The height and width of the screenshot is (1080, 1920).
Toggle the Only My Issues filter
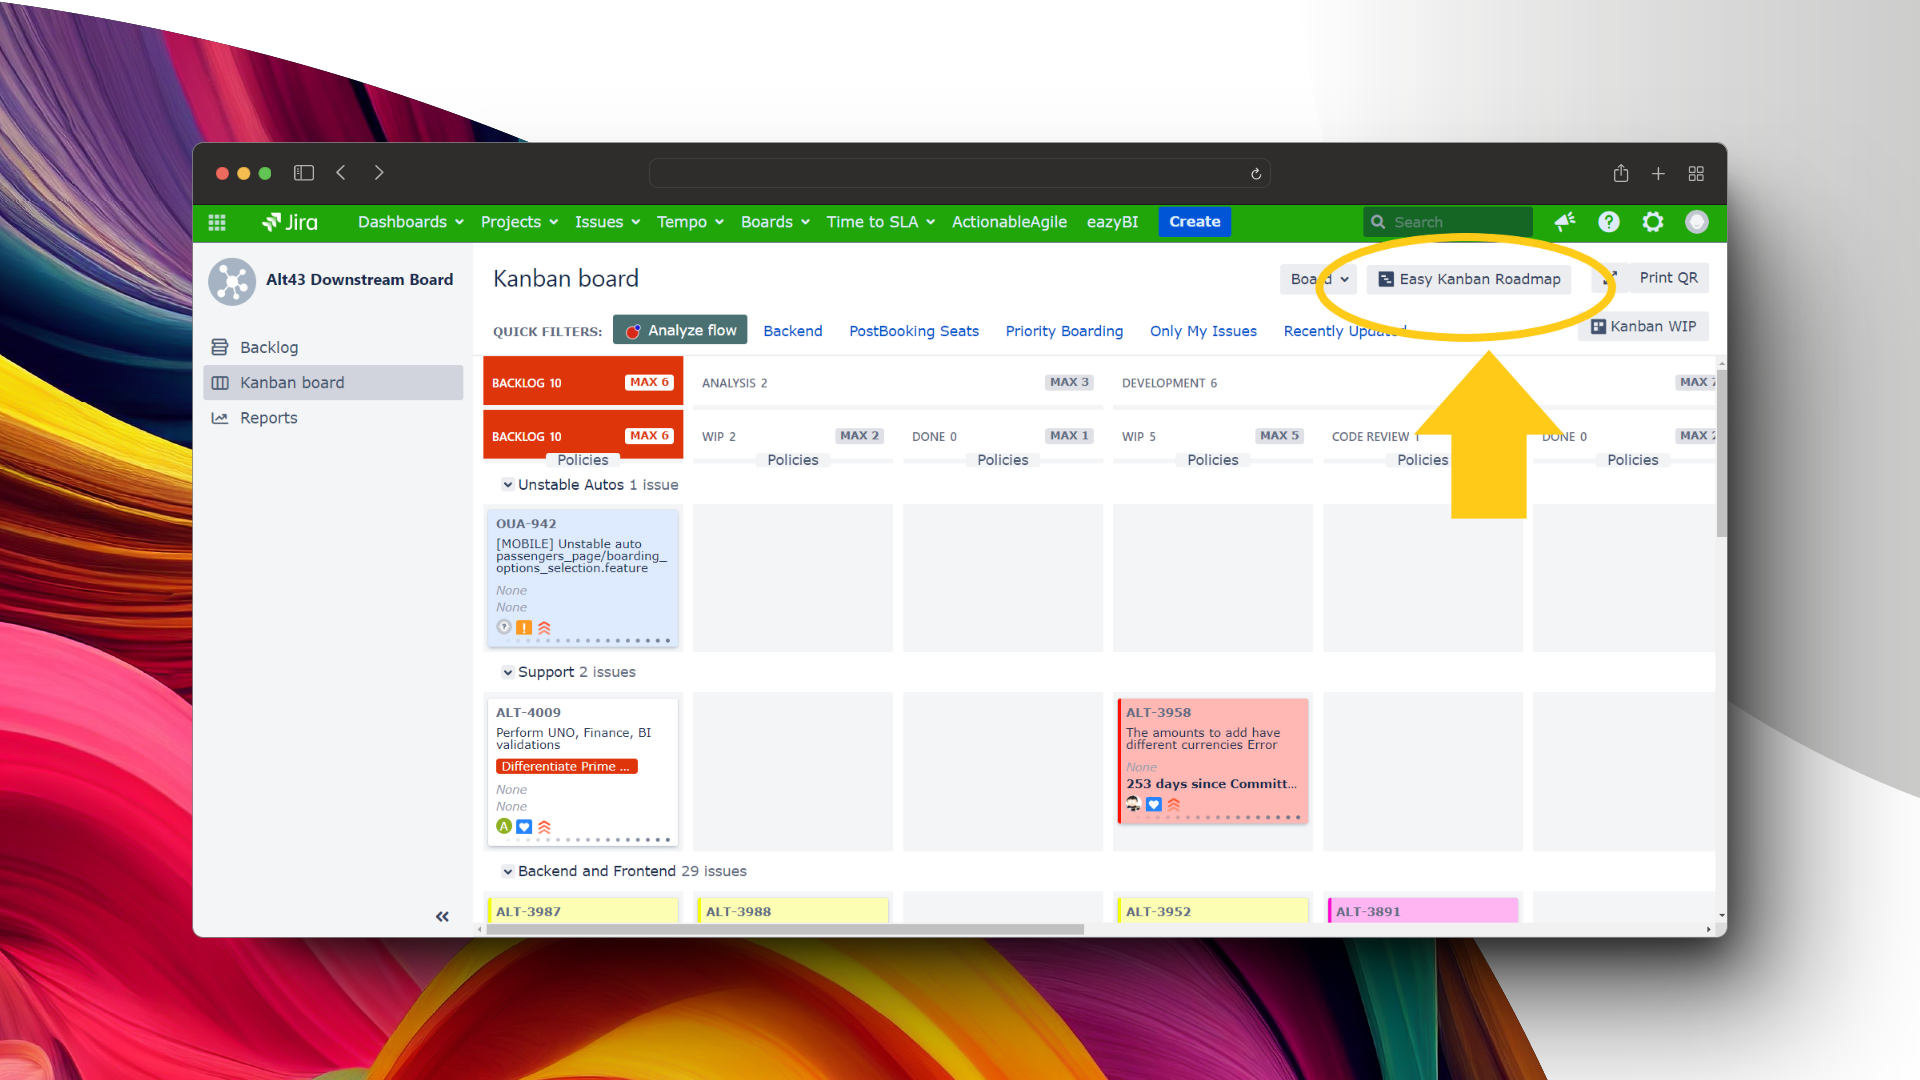(1203, 331)
